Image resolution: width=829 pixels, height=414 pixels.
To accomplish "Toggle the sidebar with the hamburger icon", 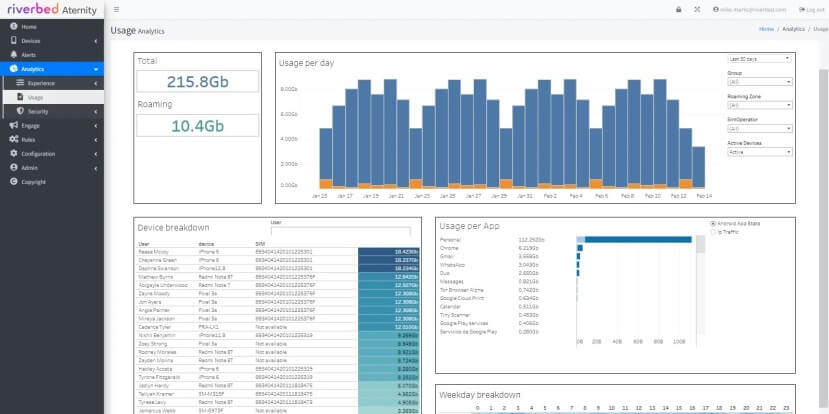I will [117, 9].
